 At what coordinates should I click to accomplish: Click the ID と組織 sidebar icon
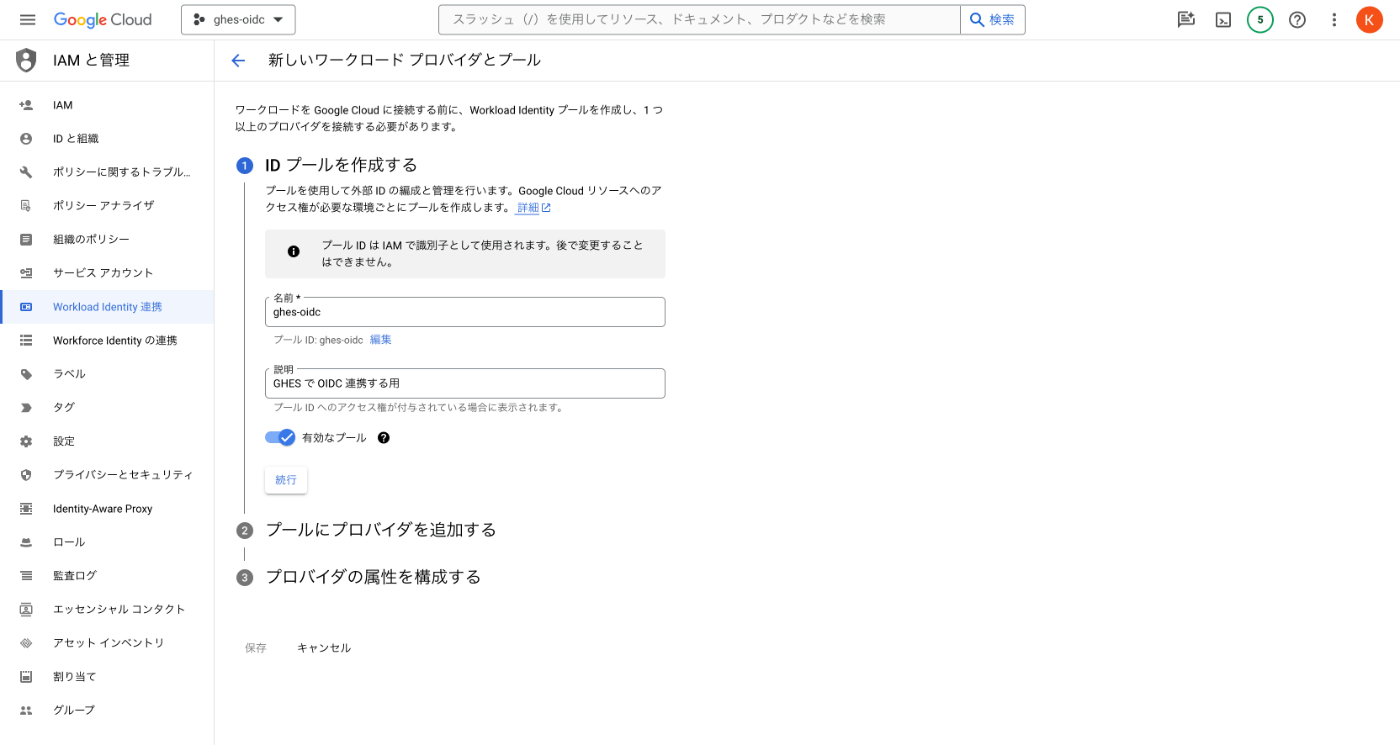pyautogui.click(x=26, y=139)
